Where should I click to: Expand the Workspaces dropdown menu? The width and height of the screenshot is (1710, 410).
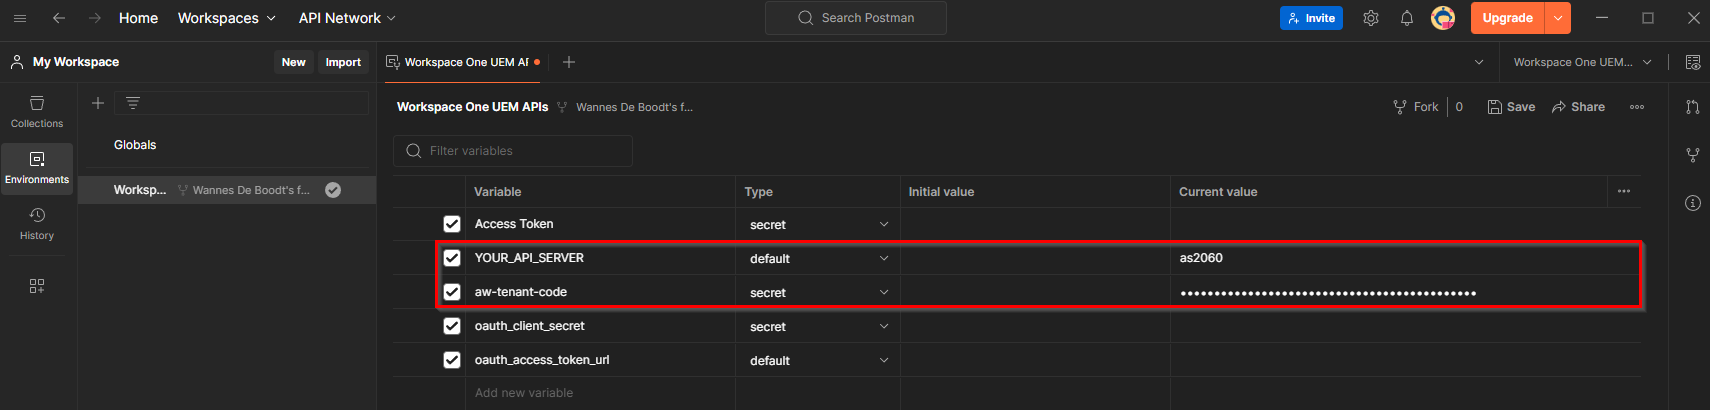coord(226,18)
